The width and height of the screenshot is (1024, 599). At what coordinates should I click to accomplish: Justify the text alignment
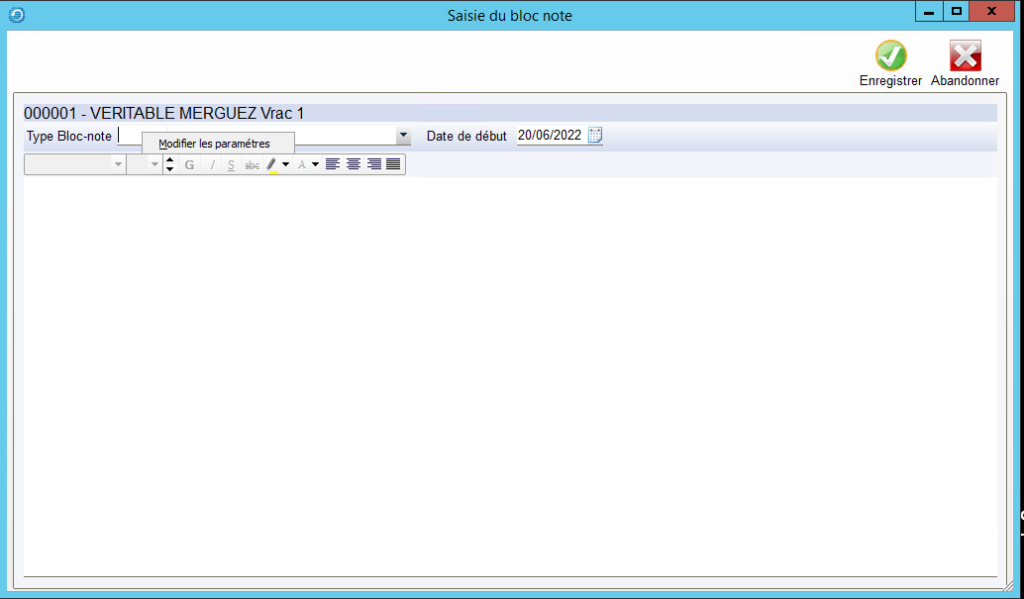(x=394, y=164)
